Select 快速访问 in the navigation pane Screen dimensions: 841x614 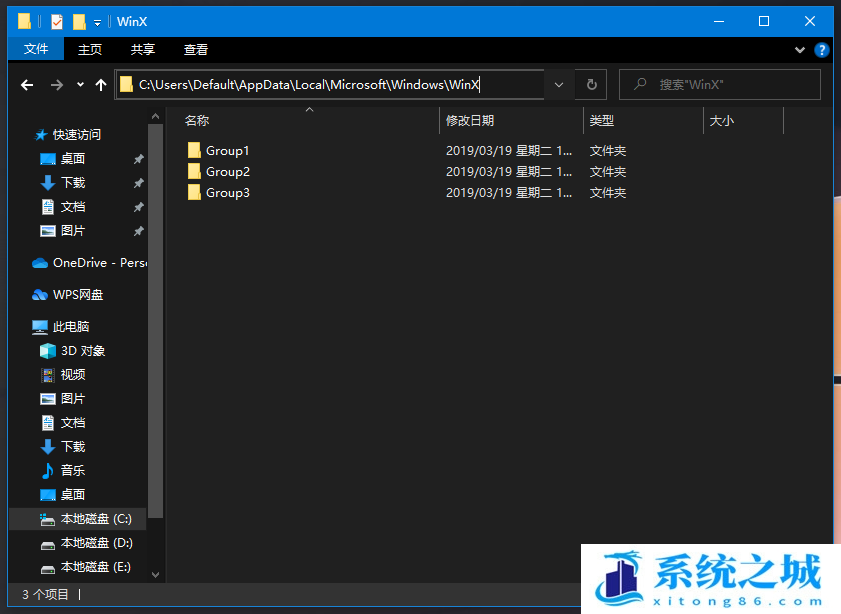(77, 135)
